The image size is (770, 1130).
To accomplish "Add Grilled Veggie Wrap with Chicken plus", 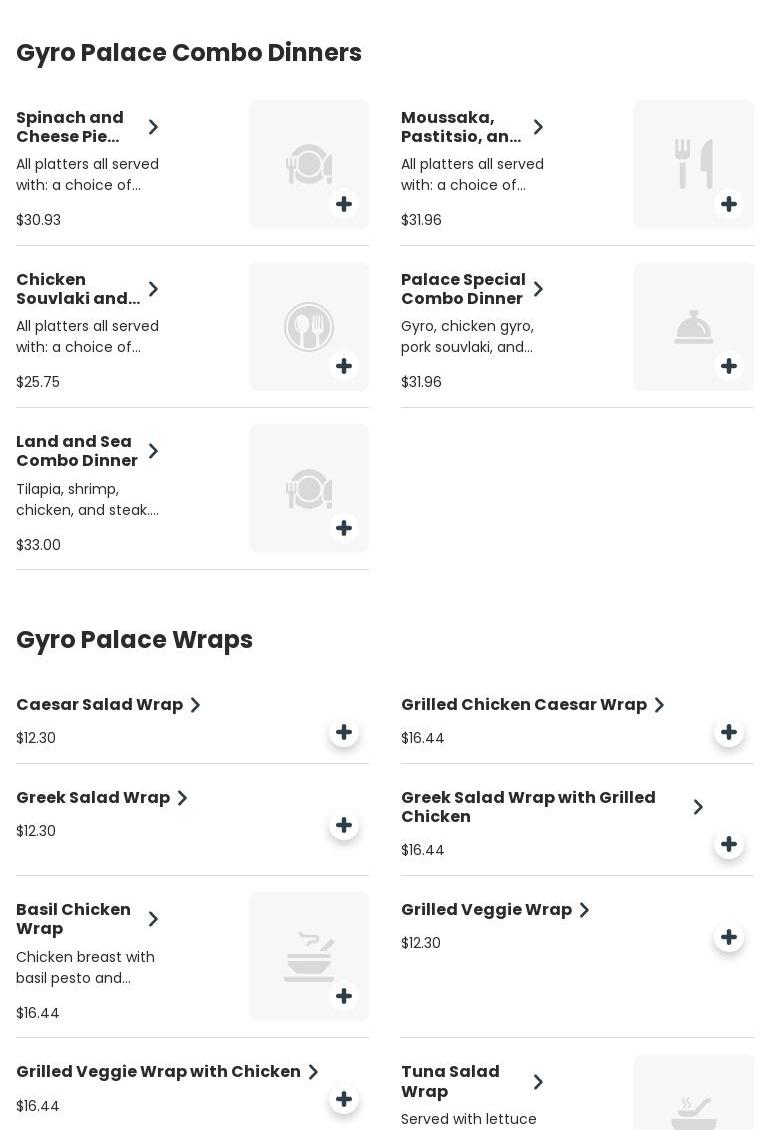I will click(344, 1099).
